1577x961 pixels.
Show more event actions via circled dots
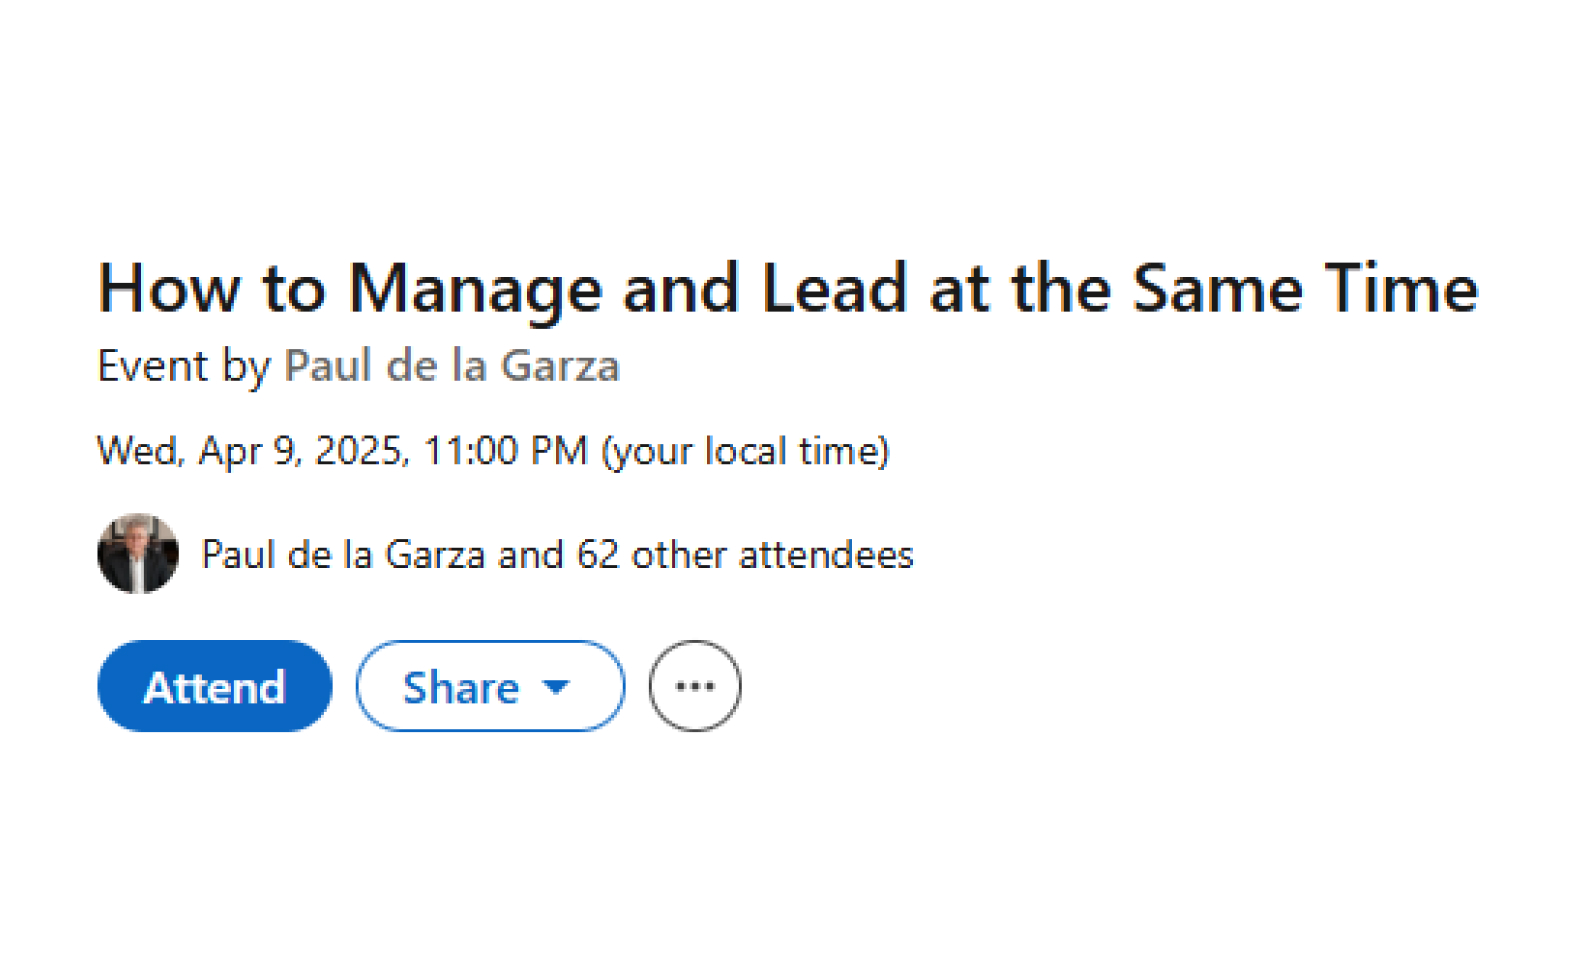click(x=694, y=686)
